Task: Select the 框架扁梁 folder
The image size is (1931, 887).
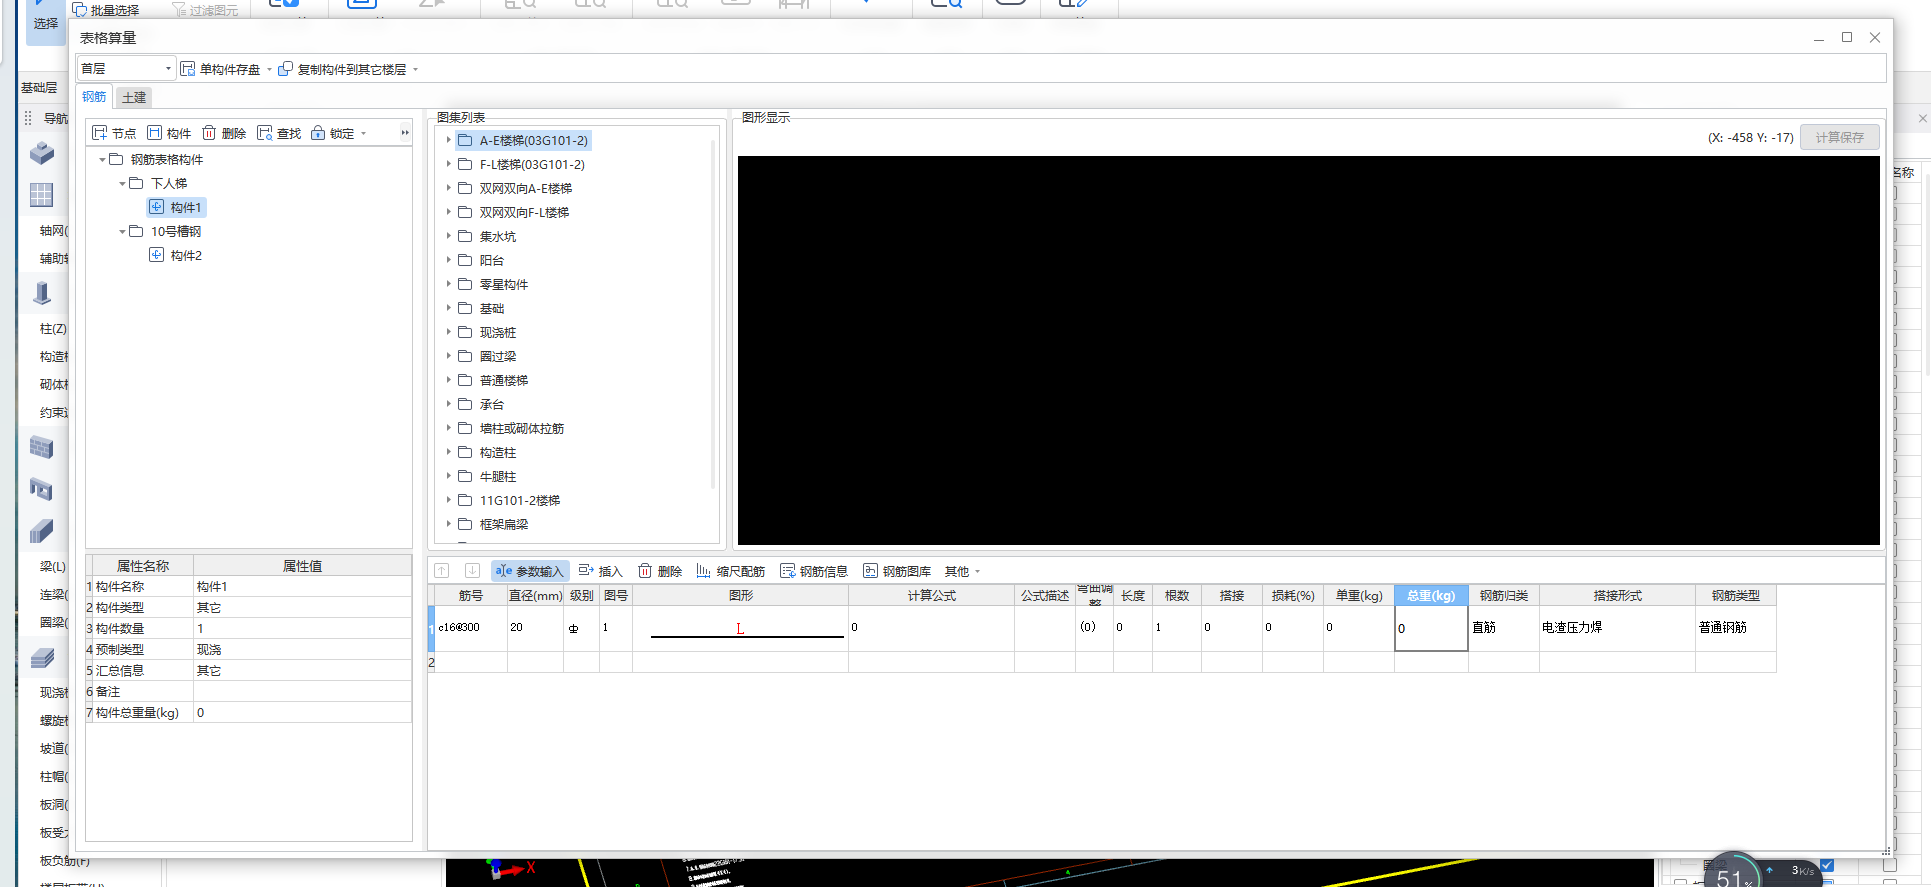Action: pyautogui.click(x=504, y=524)
